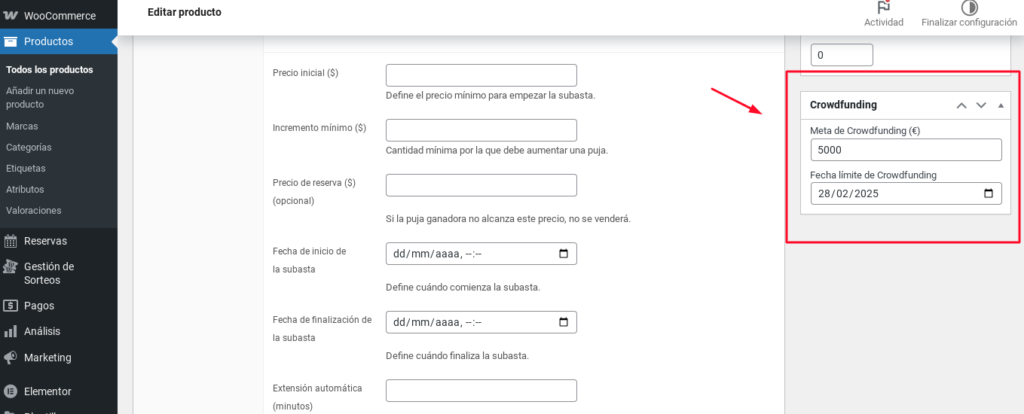Screen dimensions: 1024x414
Task: Click the Actividad flag icon
Action: pos(884,8)
